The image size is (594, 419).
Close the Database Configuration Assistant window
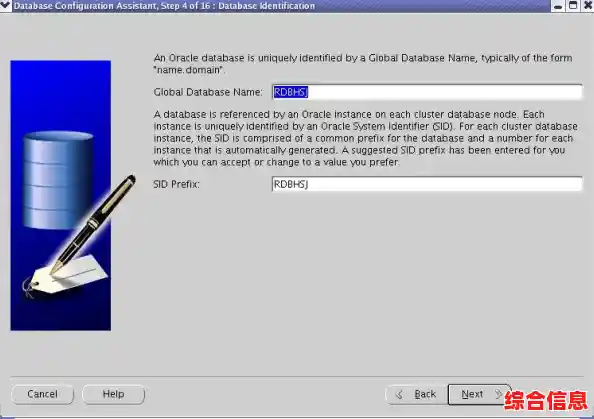click(588, 6)
